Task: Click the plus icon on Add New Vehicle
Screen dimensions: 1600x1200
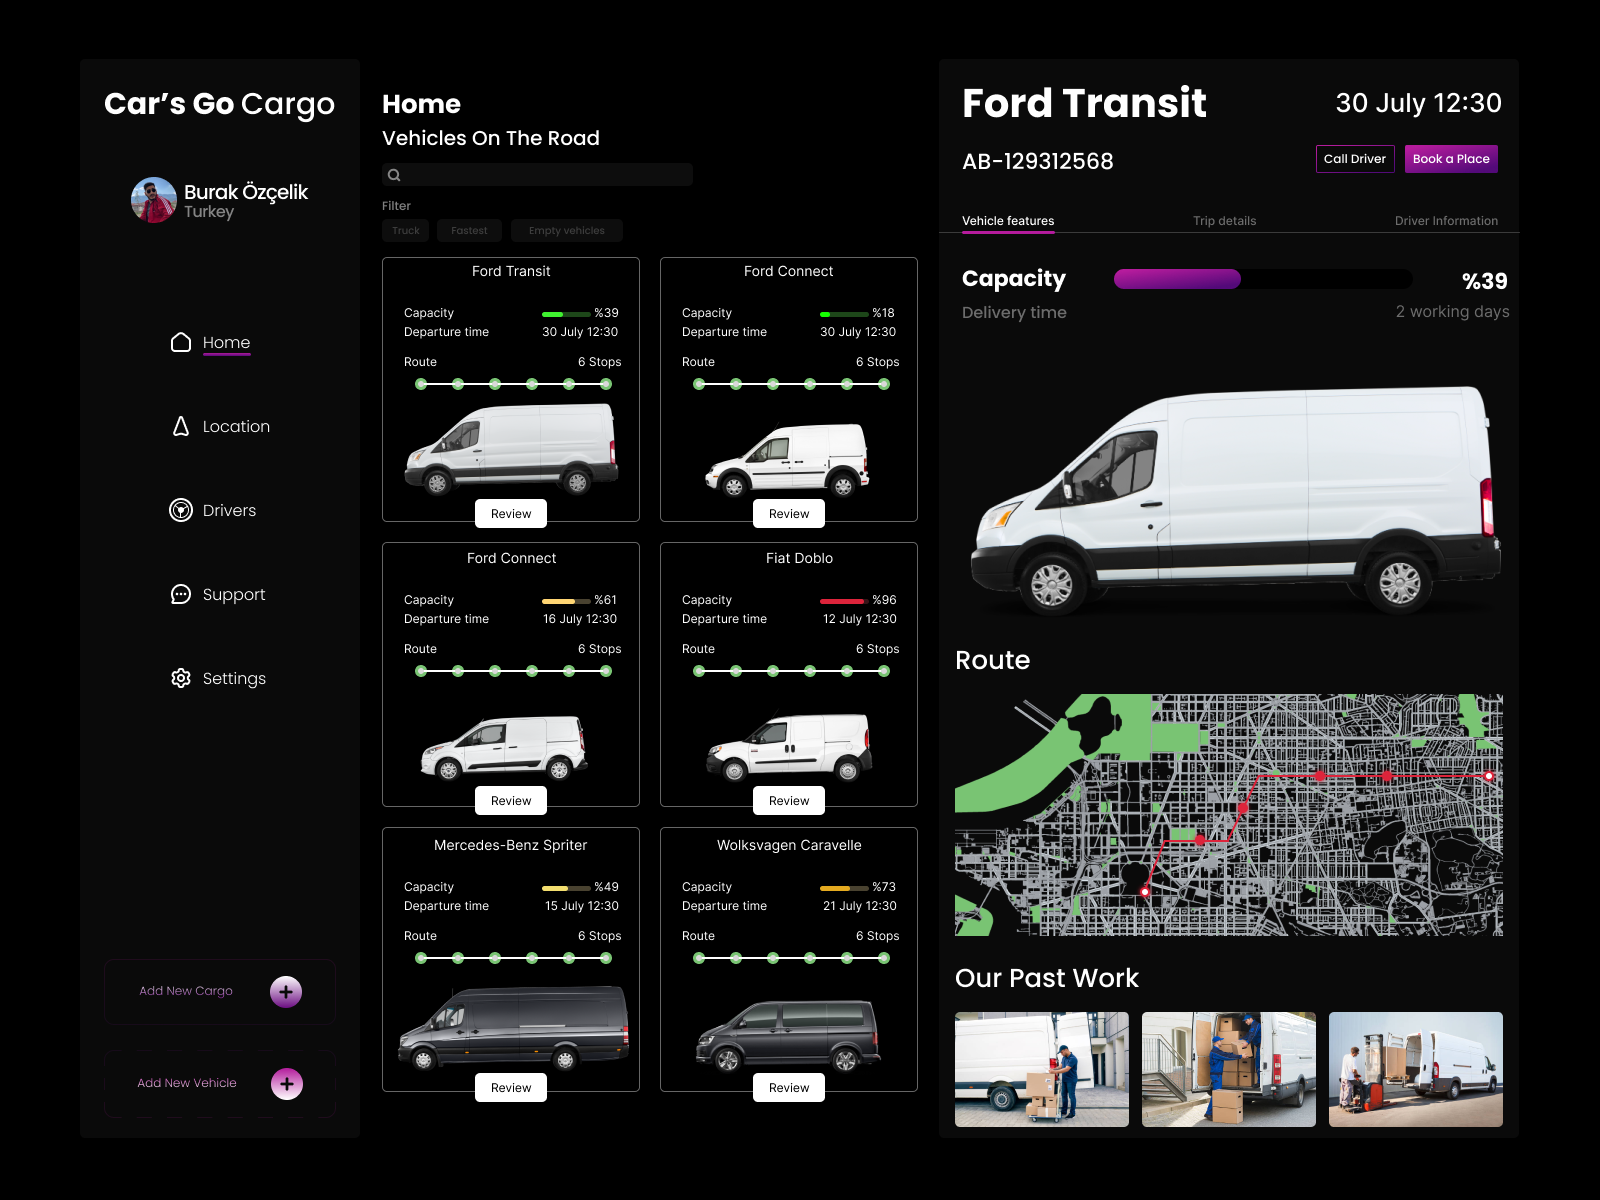Action: point(287,1083)
